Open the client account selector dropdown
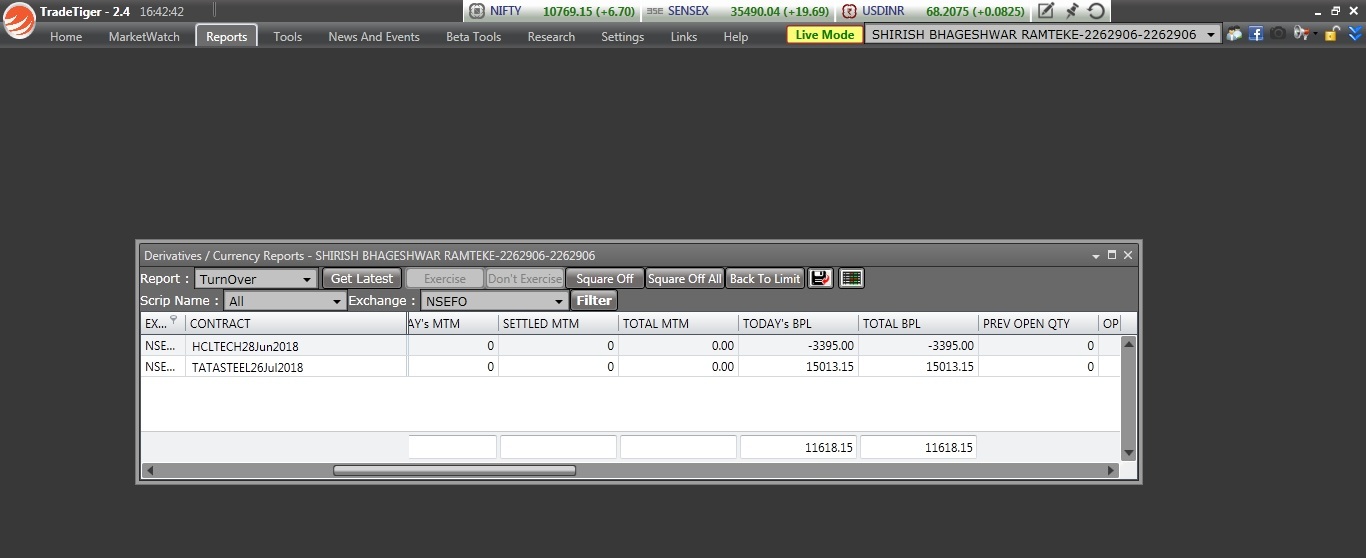This screenshot has width=1366, height=558. [1043, 34]
